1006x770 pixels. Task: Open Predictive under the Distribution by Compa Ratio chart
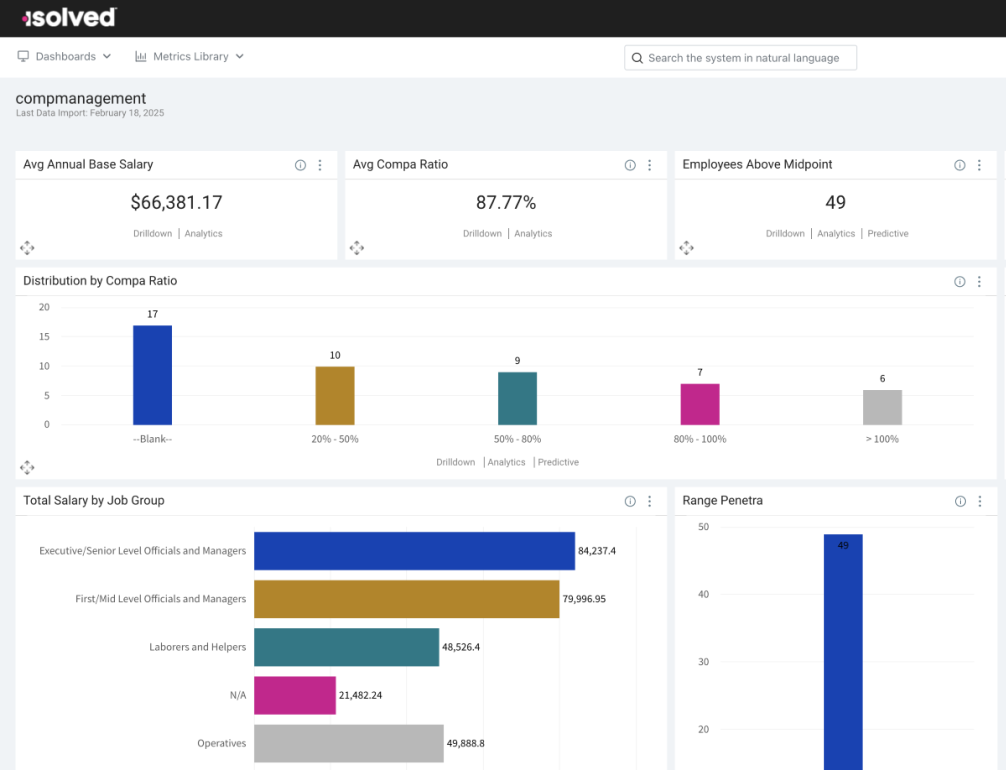tap(558, 462)
